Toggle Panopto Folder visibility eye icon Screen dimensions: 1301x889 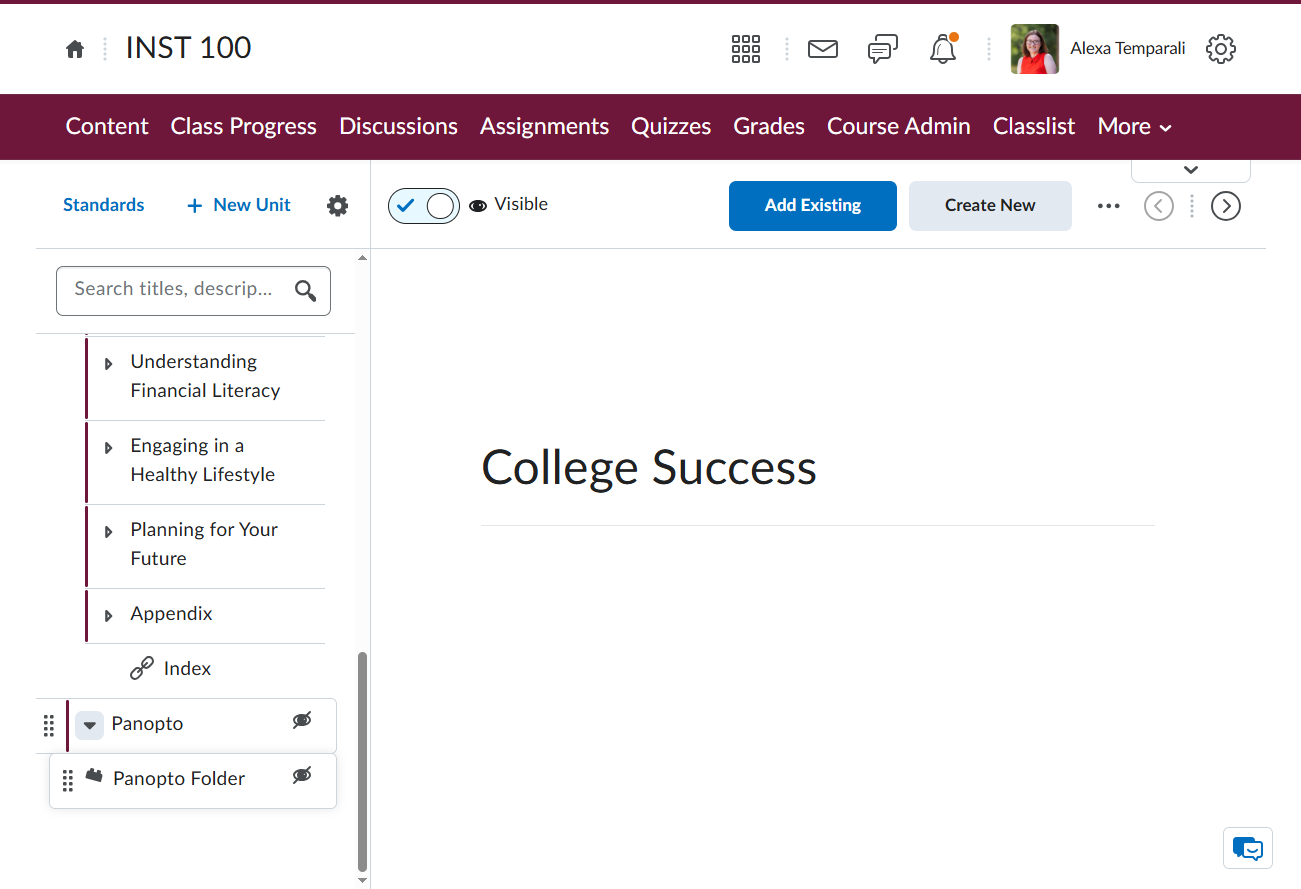click(302, 775)
